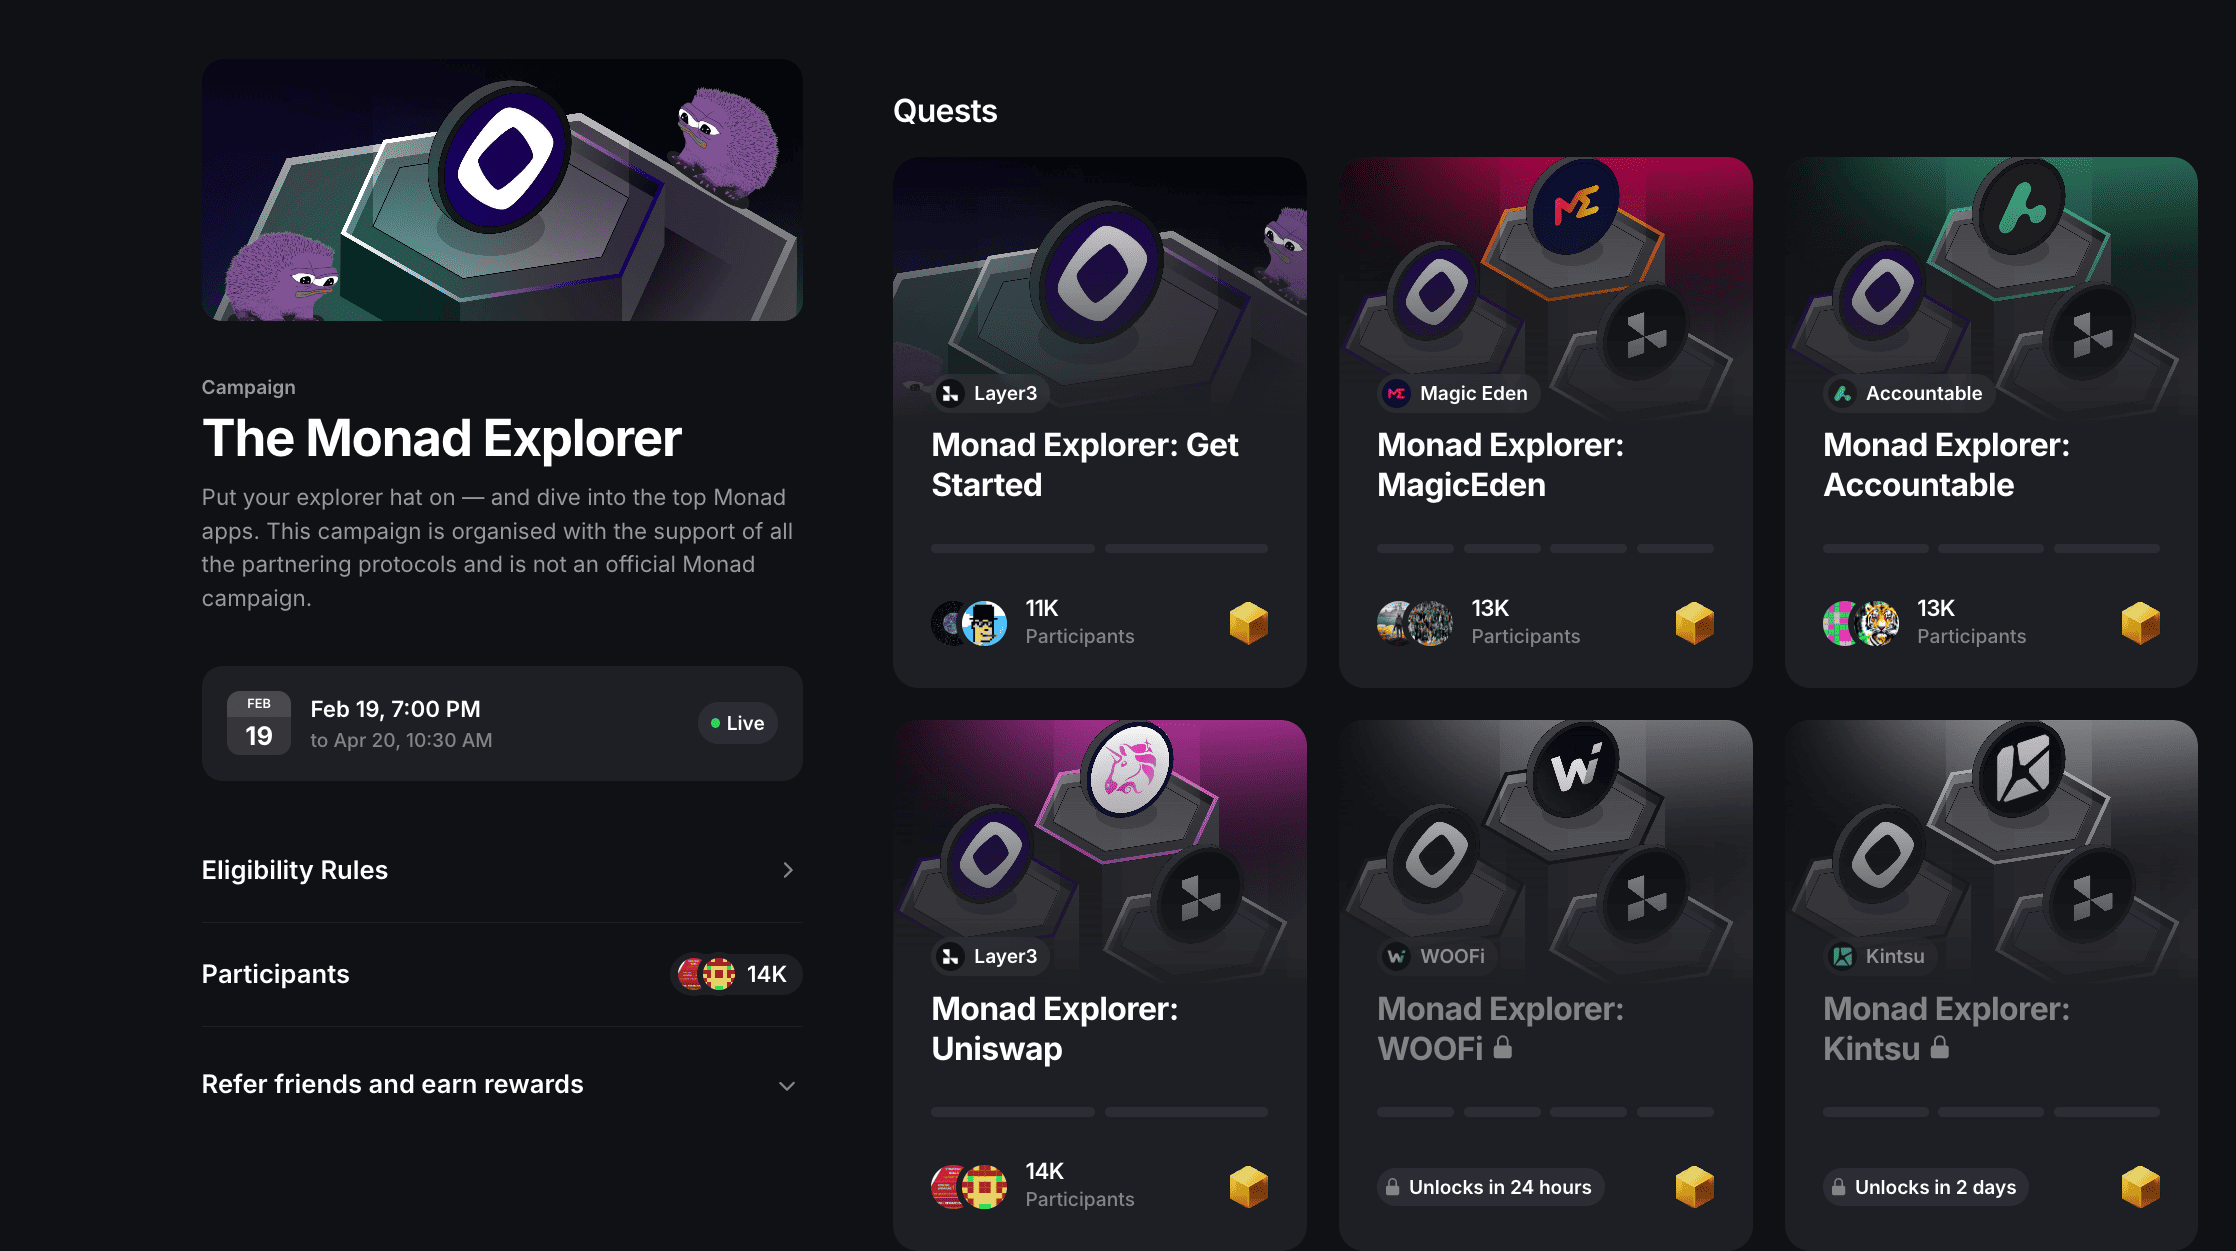2236x1251 pixels.
Task: Open the Participants 14K list
Action: 735,974
